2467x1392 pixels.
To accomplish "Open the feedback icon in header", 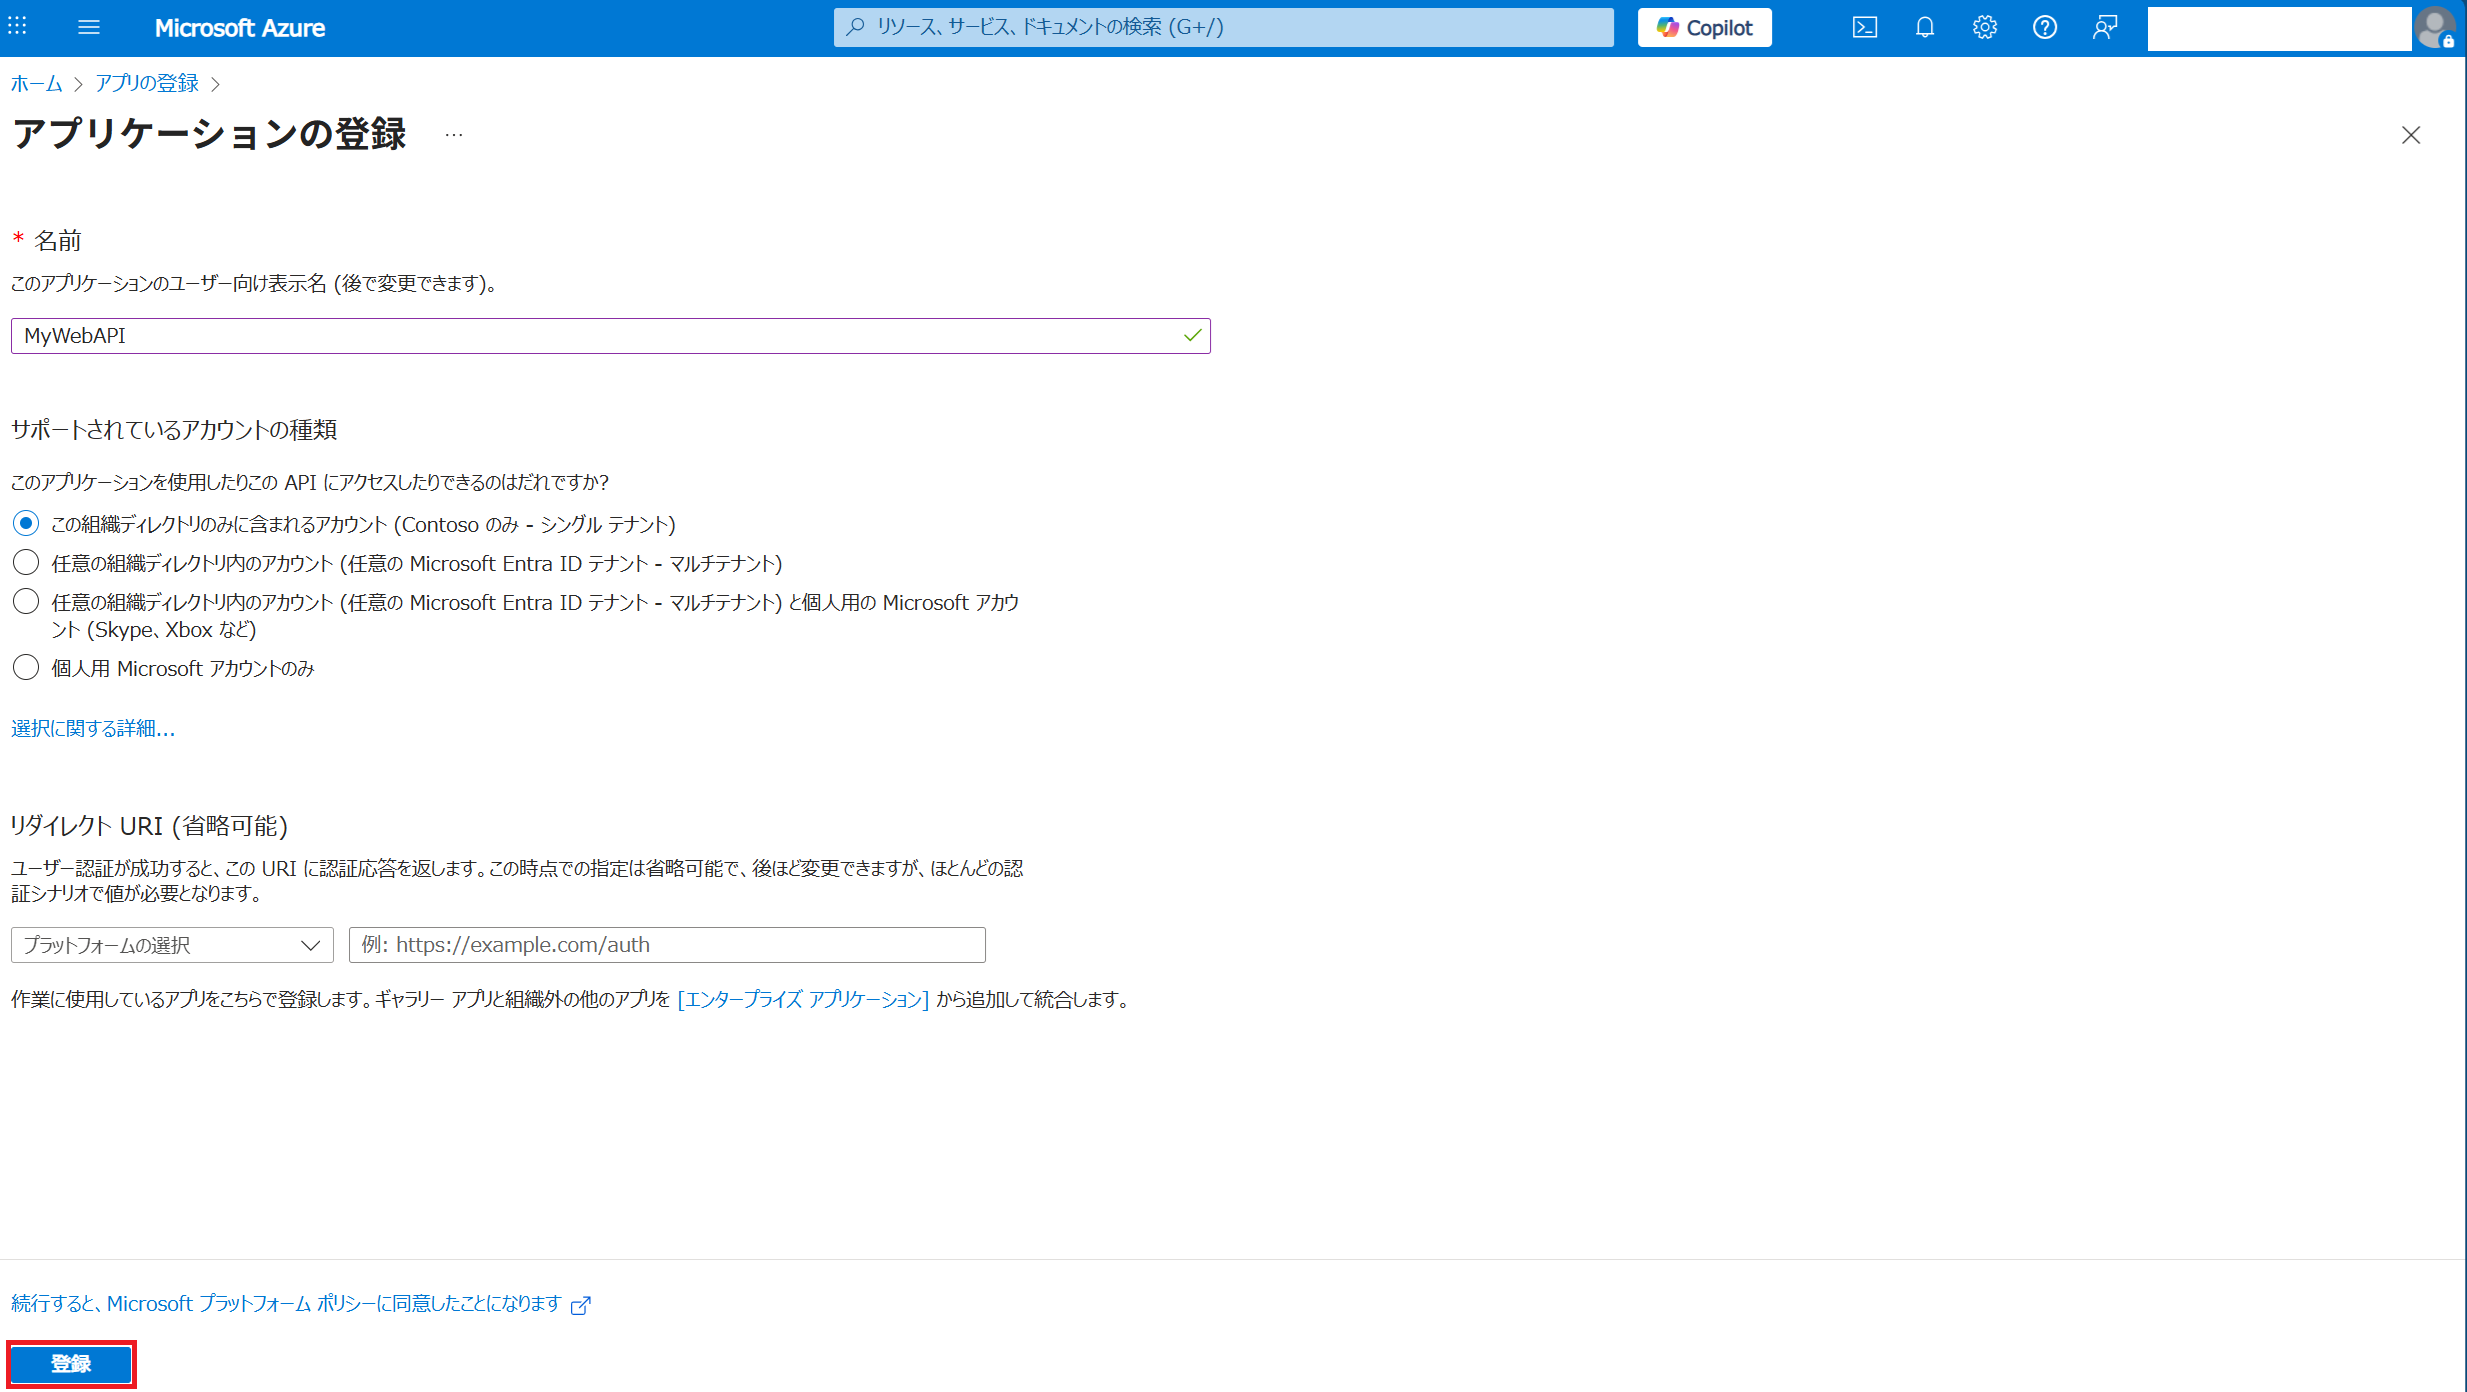I will coord(2104,27).
